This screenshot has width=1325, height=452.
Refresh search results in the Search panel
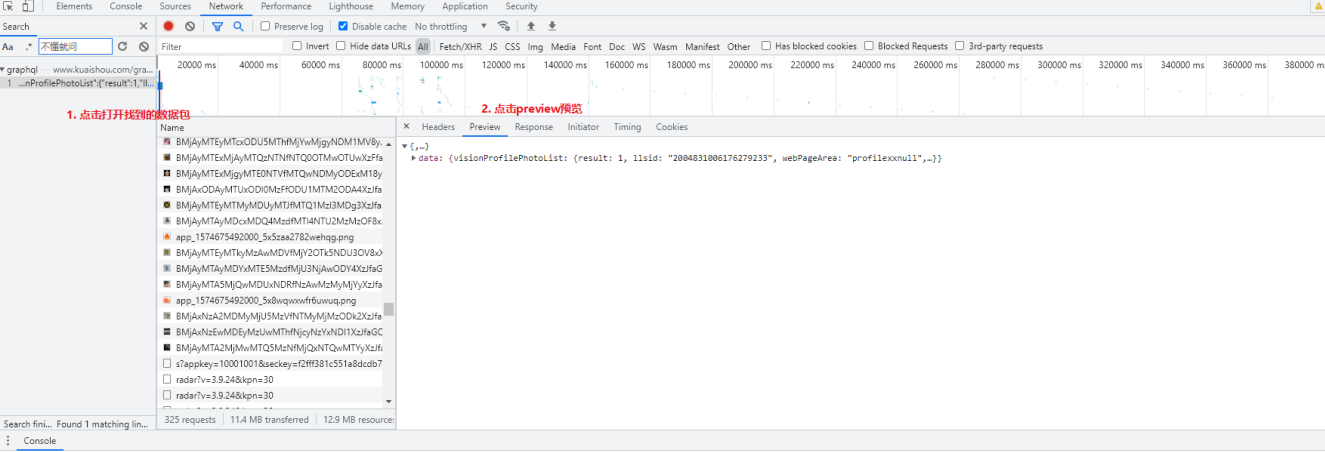[123, 46]
